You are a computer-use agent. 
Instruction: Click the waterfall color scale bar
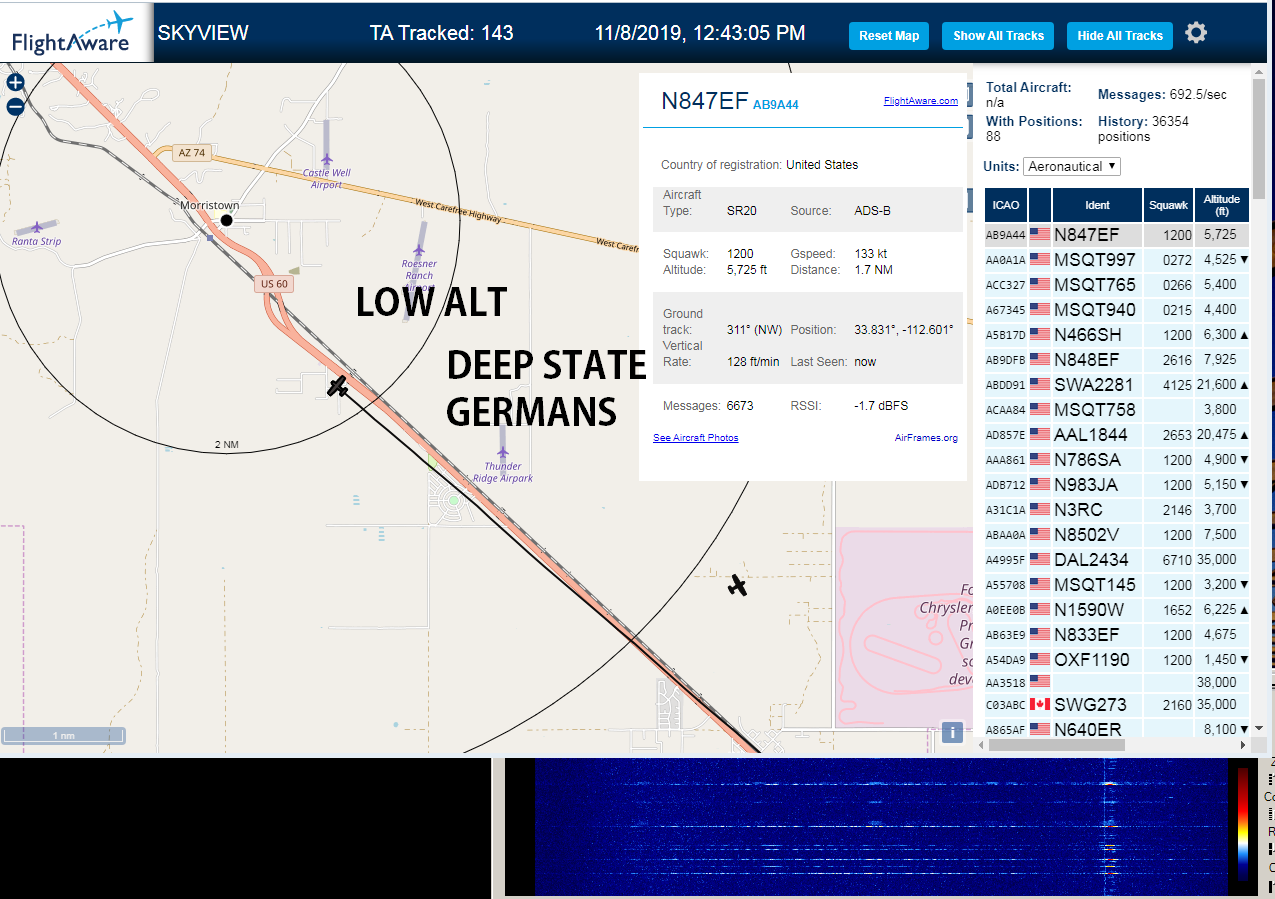(x=1242, y=824)
